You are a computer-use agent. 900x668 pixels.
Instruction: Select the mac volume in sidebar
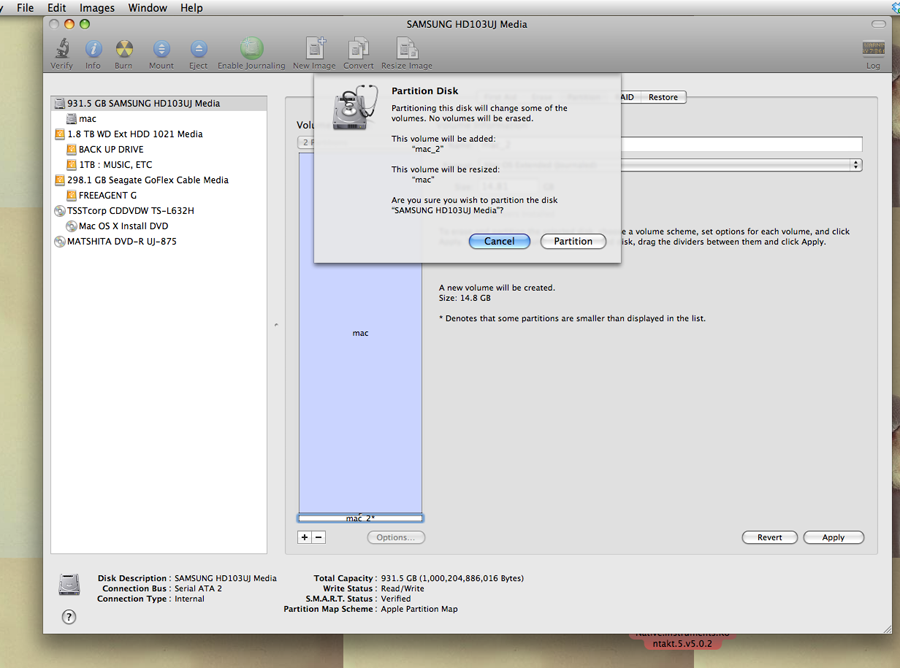click(x=159, y=119)
